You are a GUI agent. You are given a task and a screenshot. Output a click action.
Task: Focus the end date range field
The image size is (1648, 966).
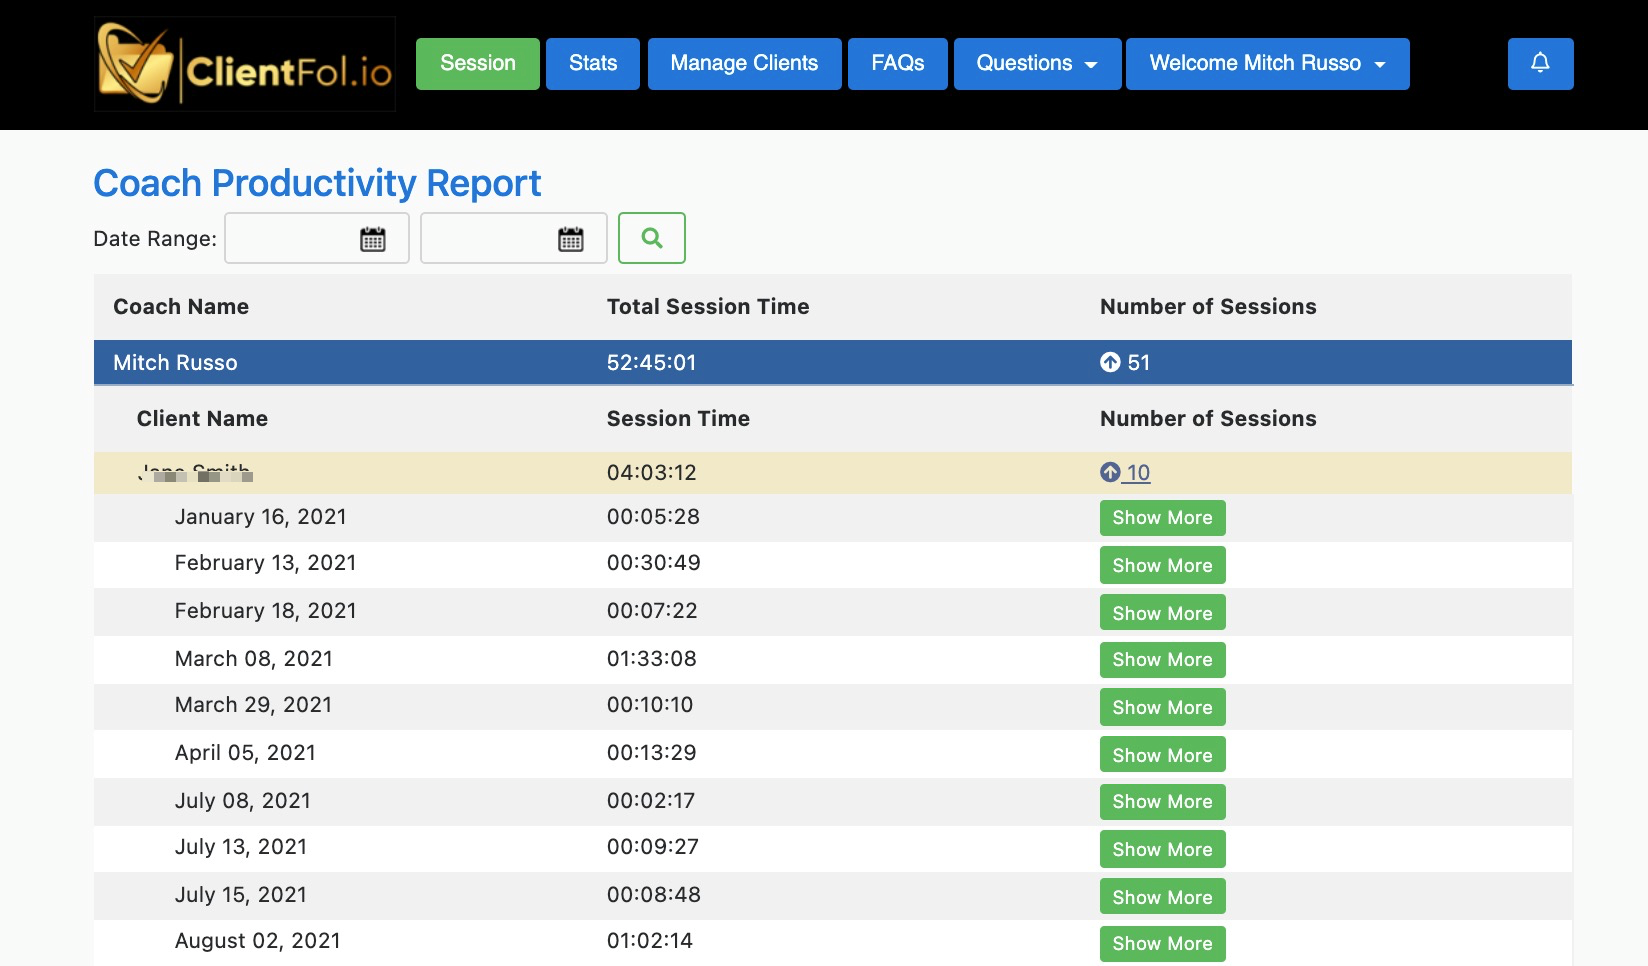point(514,238)
